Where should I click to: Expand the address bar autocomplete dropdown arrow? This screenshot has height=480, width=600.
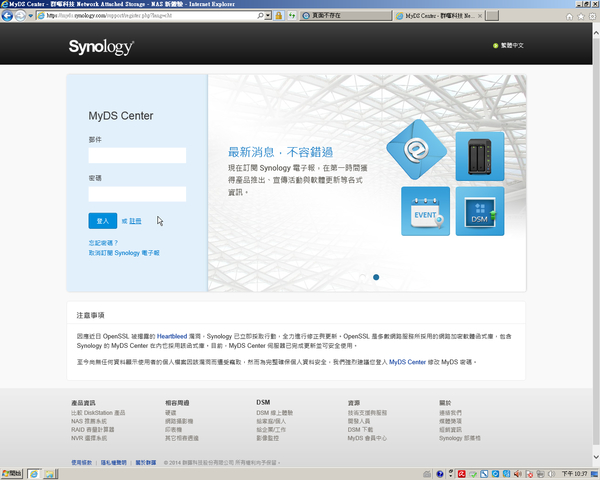tap(268, 16)
